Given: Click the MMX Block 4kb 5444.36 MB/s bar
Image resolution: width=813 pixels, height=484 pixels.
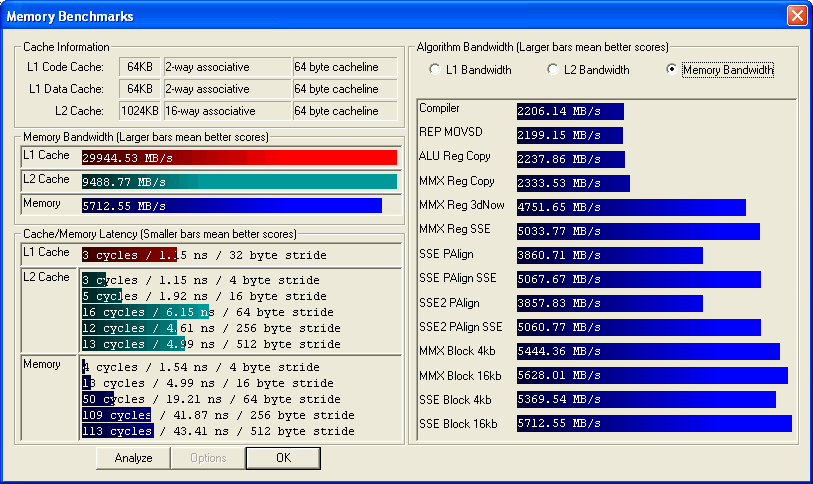Looking at the screenshot, I should (648, 351).
